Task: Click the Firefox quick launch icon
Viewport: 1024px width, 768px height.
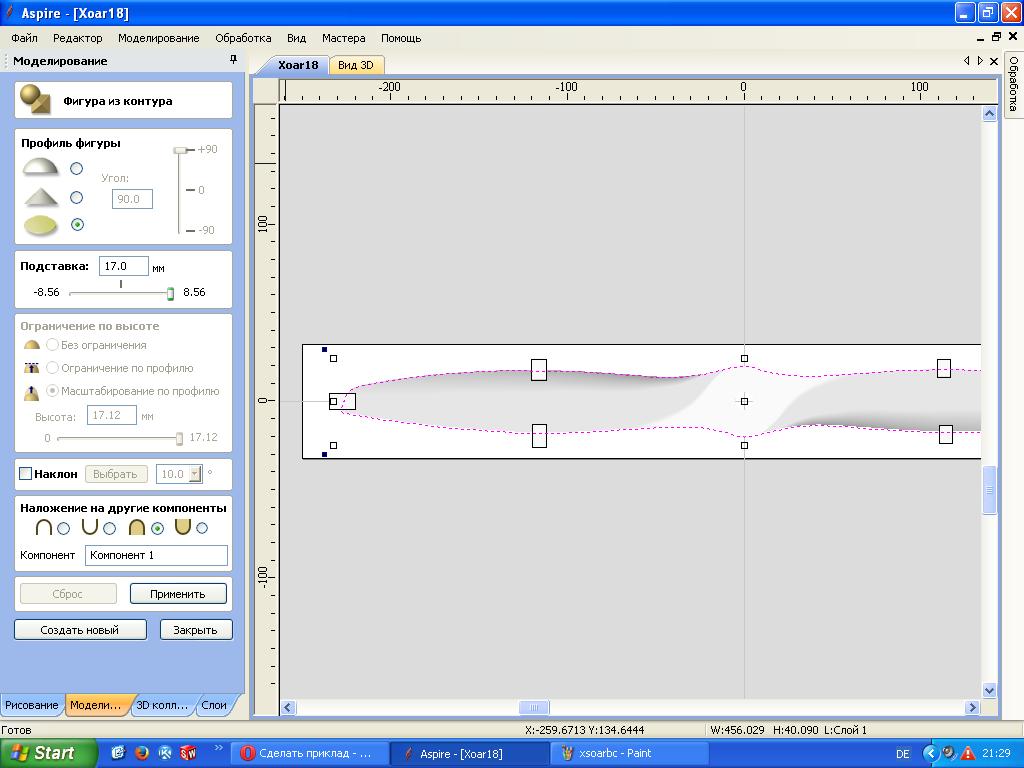Action: (x=141, y=753)
